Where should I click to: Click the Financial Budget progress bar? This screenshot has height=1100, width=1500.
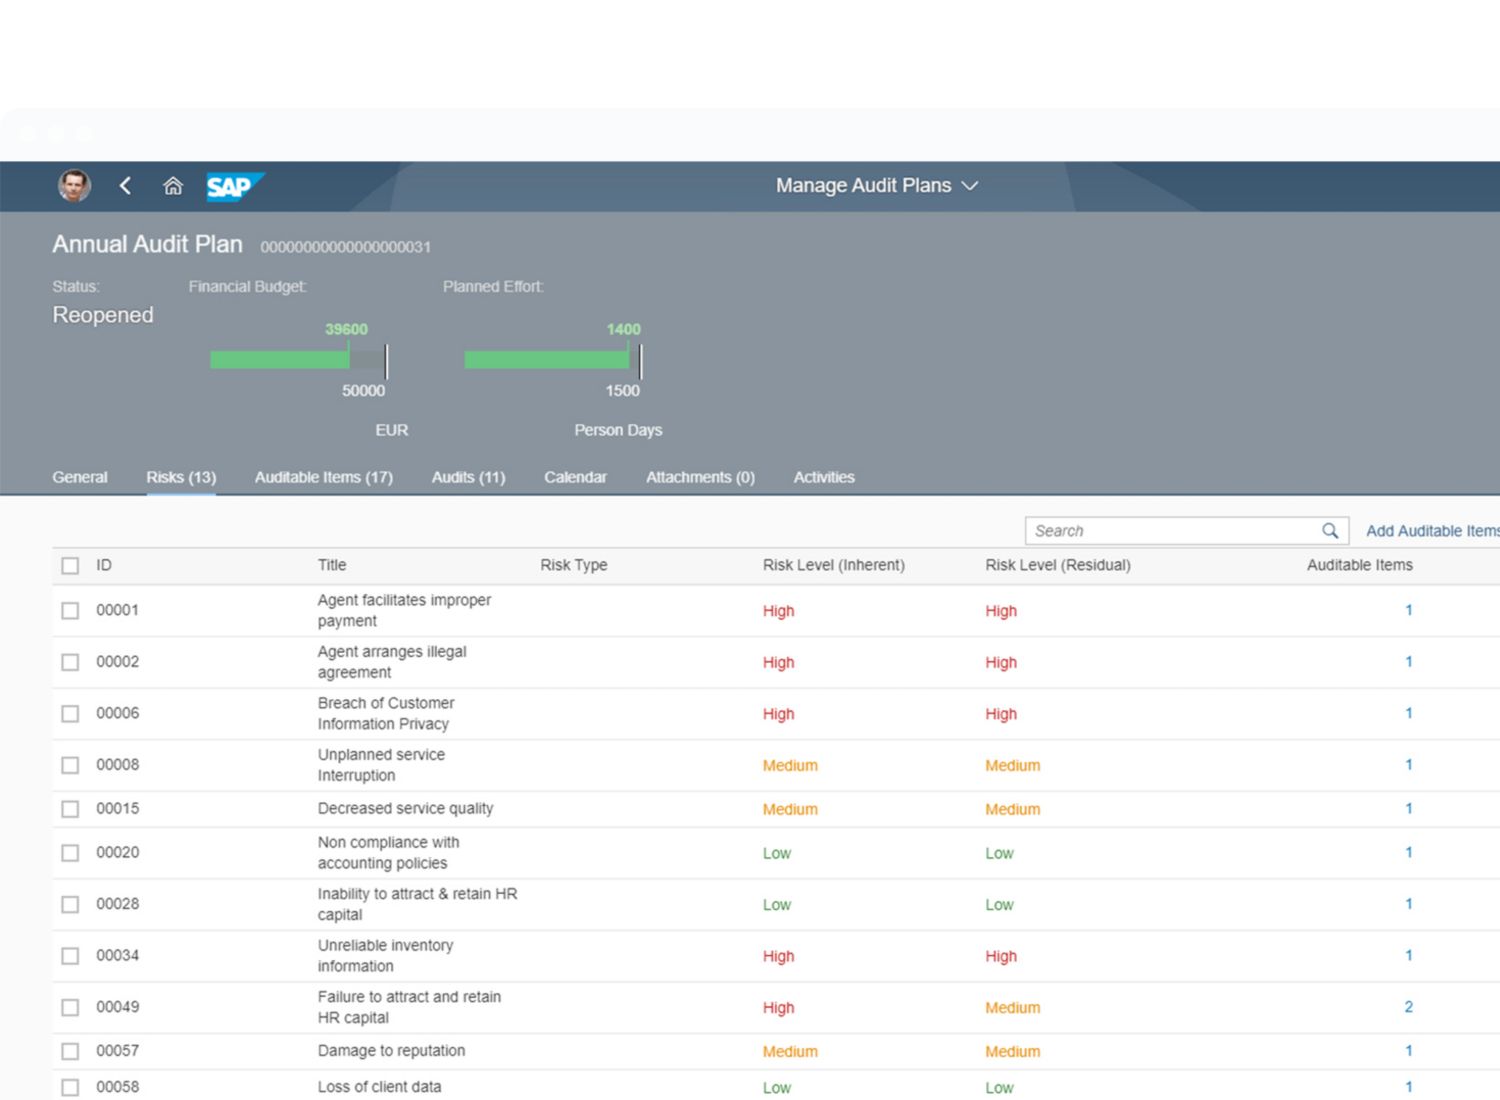tap(298, 360)
